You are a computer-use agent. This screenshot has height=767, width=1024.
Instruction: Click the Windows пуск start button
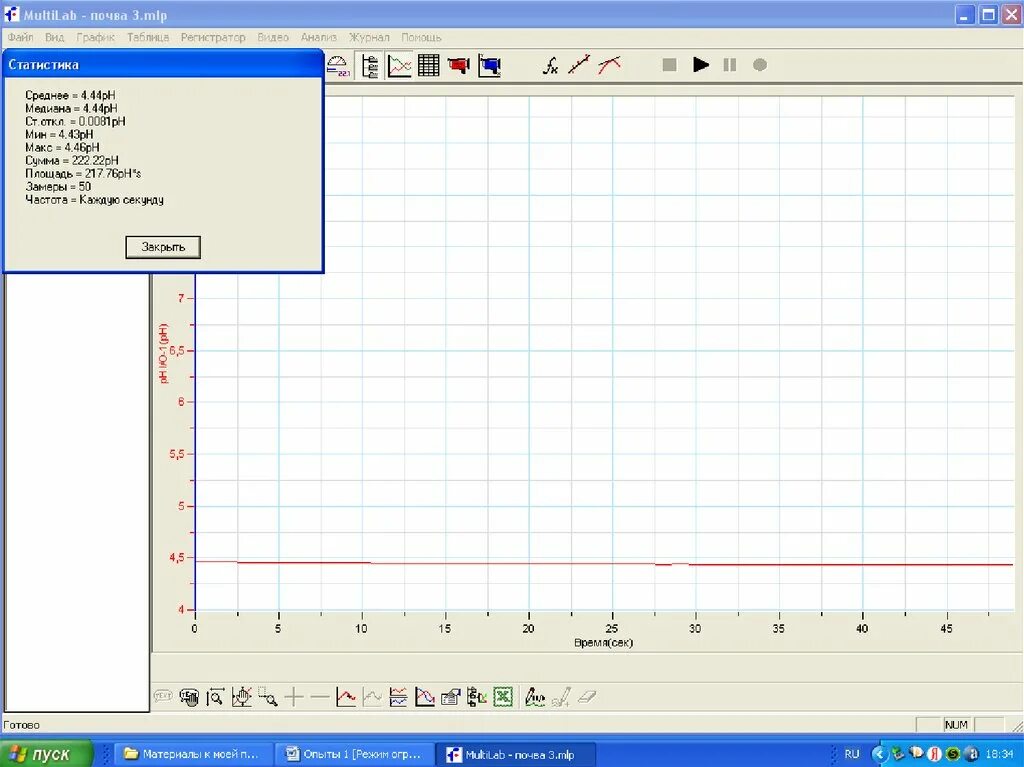tap(46, 754)
